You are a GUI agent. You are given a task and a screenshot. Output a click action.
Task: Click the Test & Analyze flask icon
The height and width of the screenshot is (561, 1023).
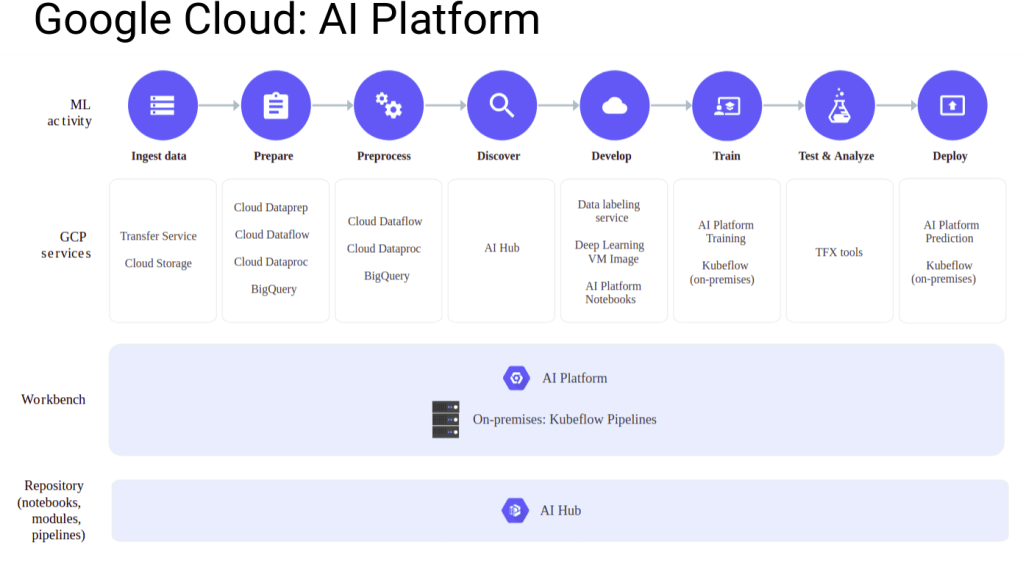(x=840, y=105)
